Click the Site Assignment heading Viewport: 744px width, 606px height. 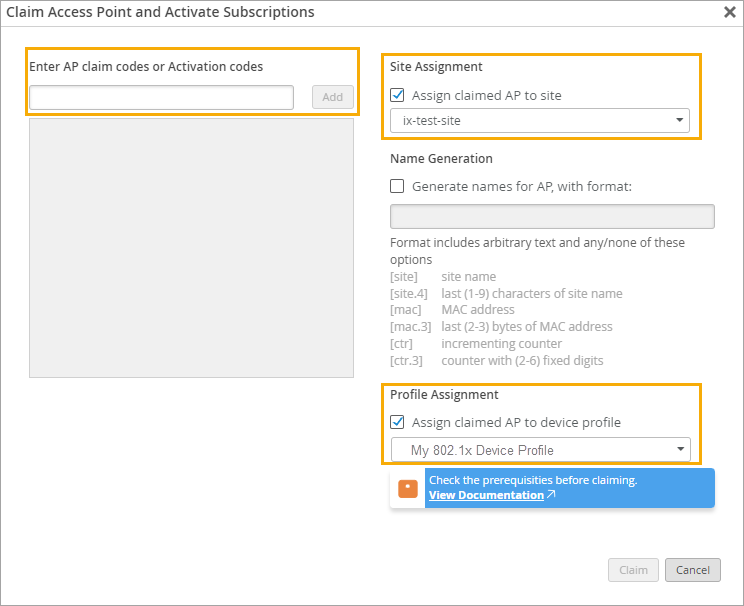(436, 67)
